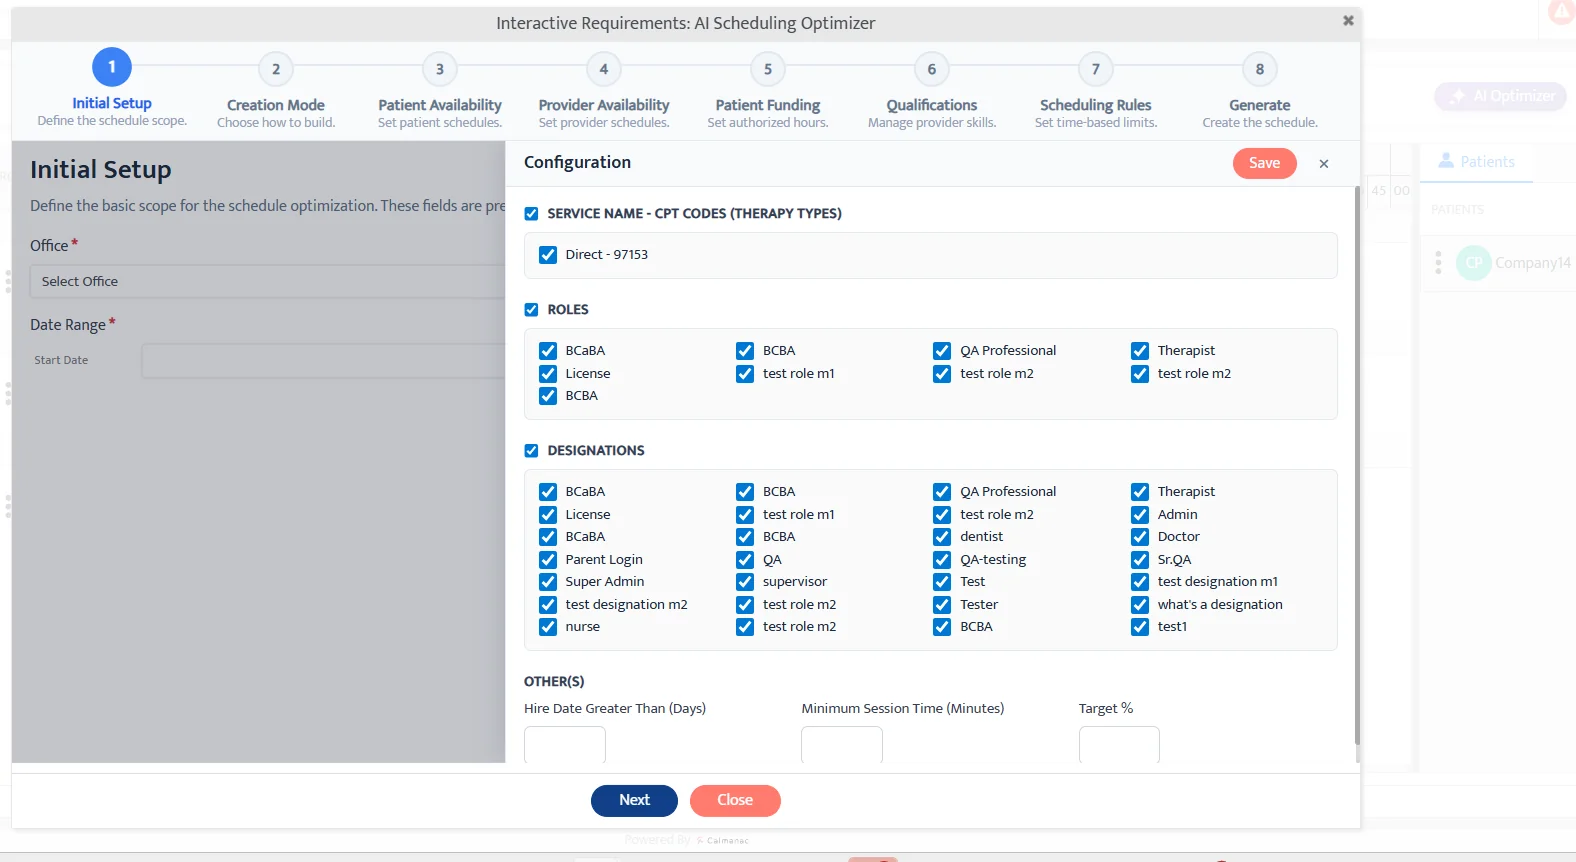Image resolution: width=1576 pixels, height=862 pixels.
Task: Uncheck test designation m2
Action: [548, 605]
